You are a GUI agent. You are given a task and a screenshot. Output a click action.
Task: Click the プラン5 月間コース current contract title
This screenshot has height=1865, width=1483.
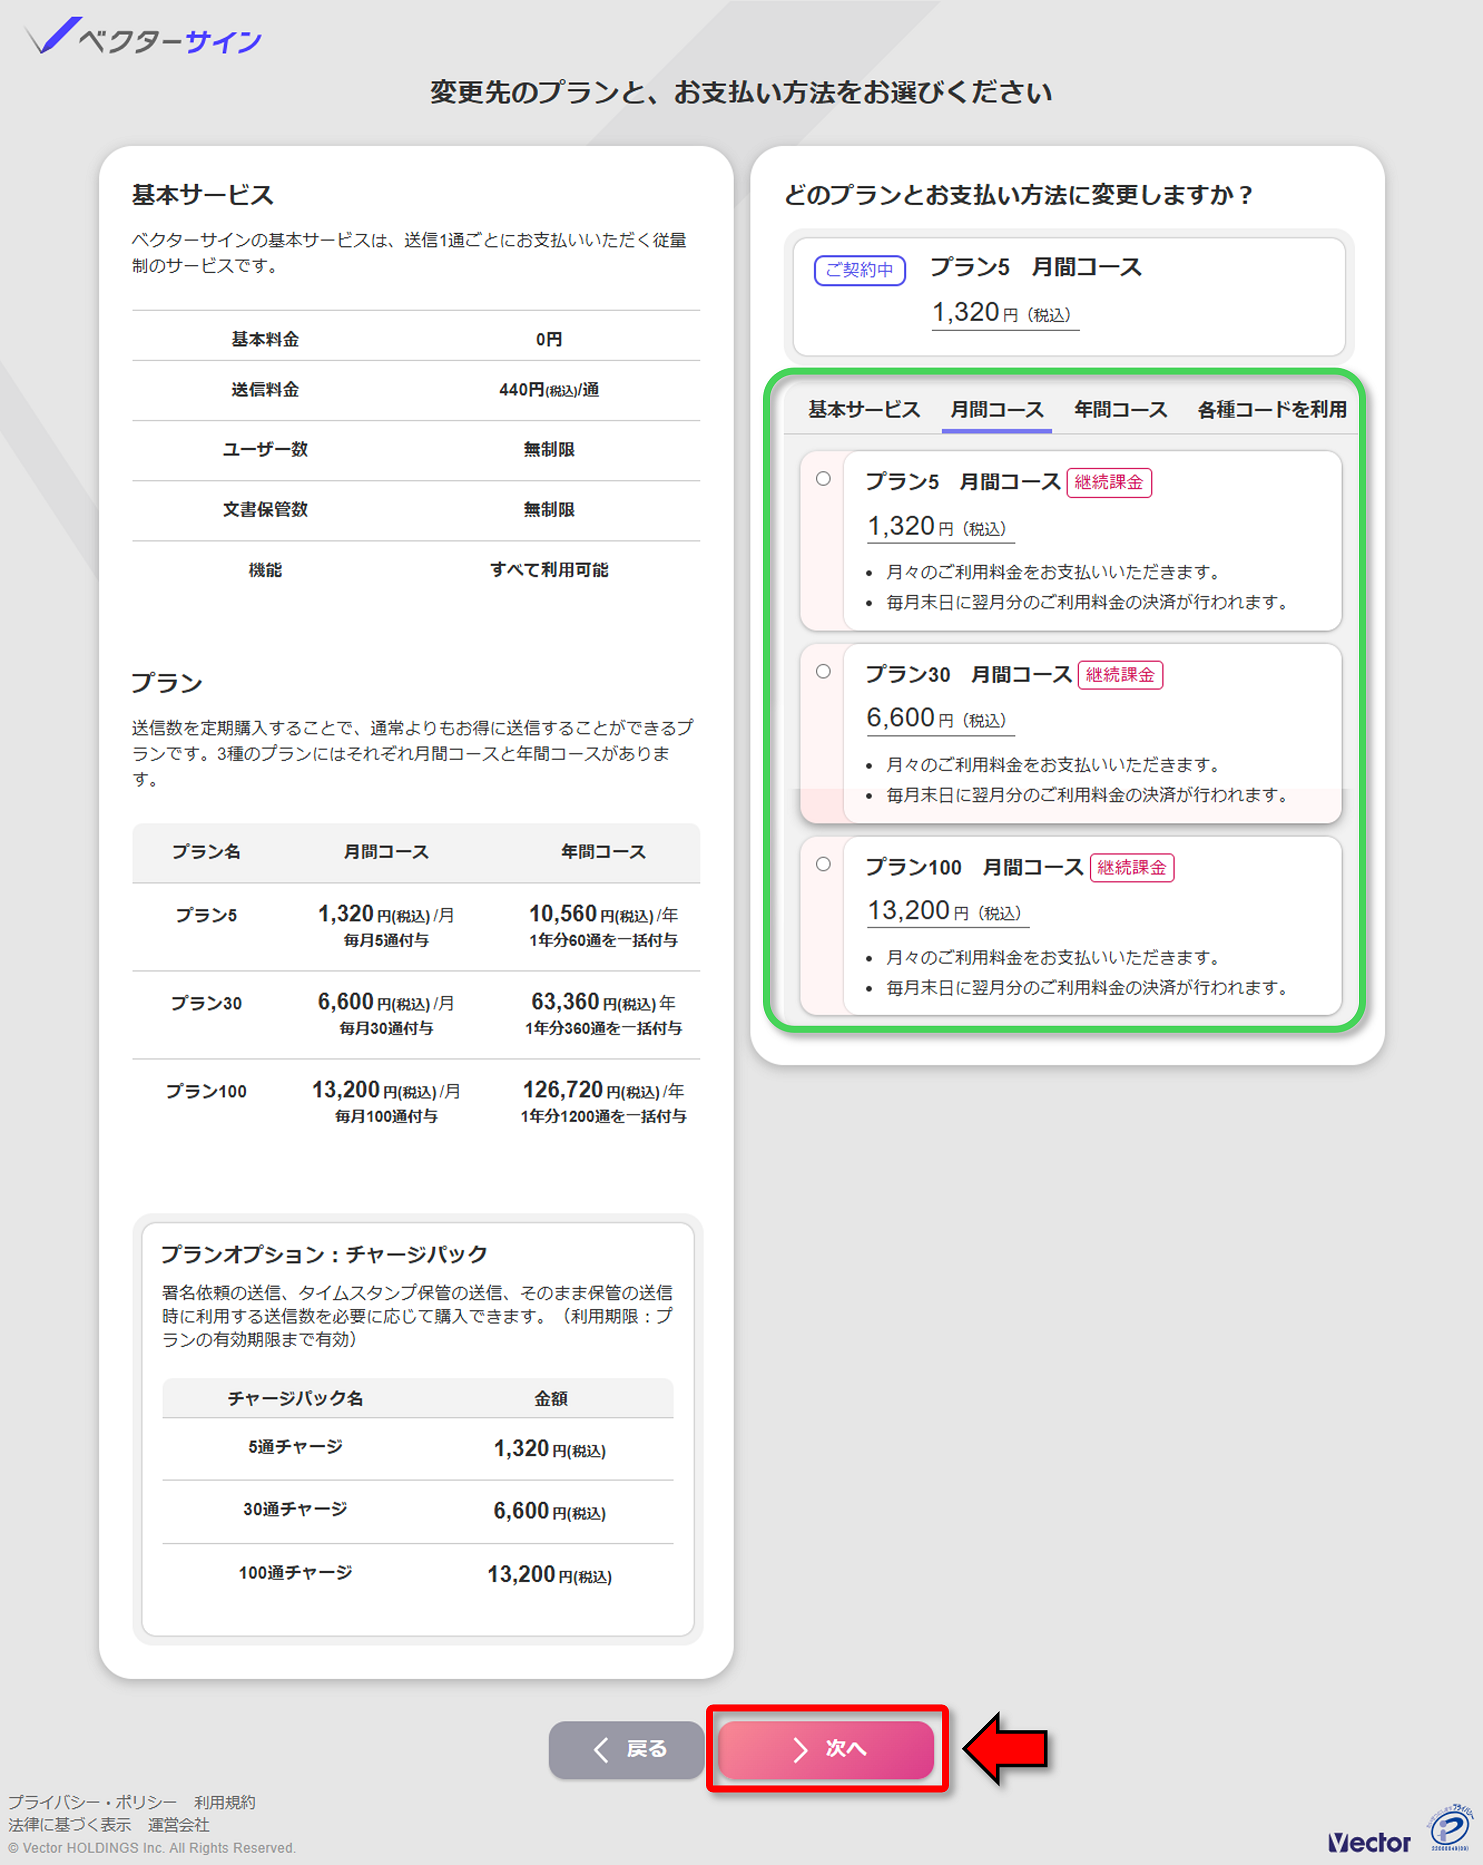pos(1036,267)
